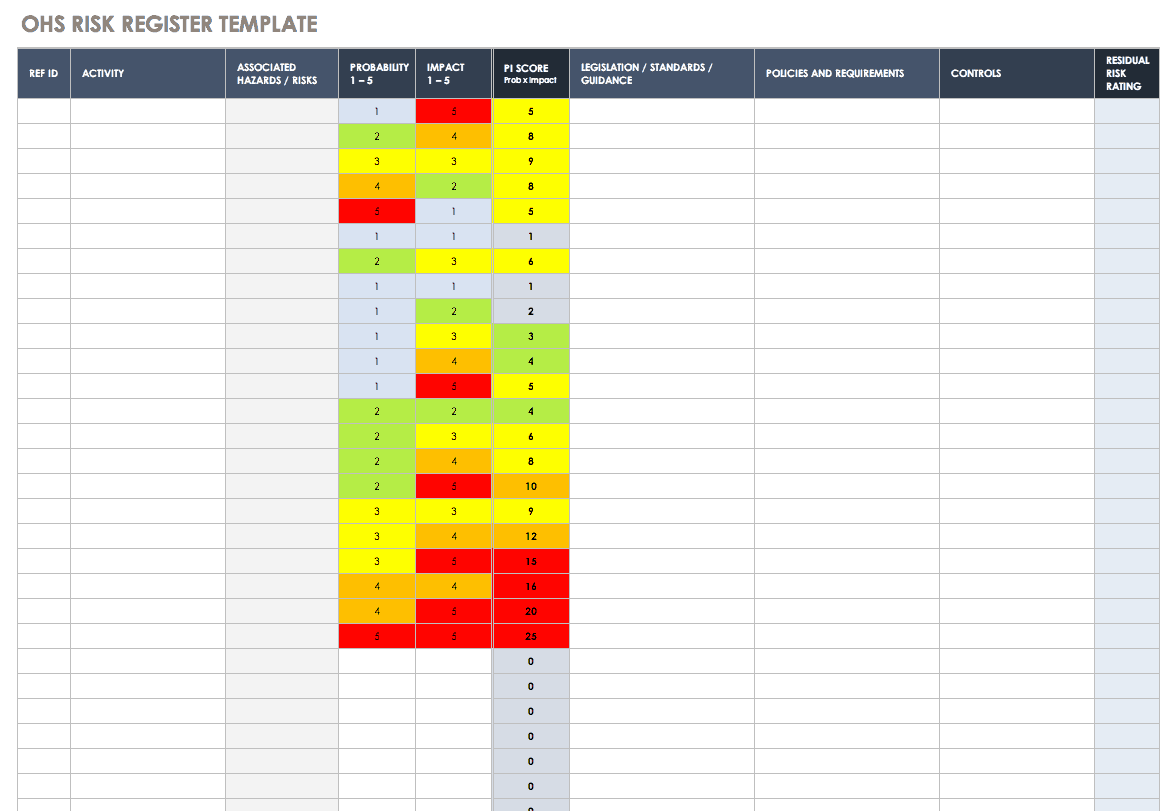
Task: Select the RESIDUAL RISK RATING header
Action: [x=1128, y=72]
